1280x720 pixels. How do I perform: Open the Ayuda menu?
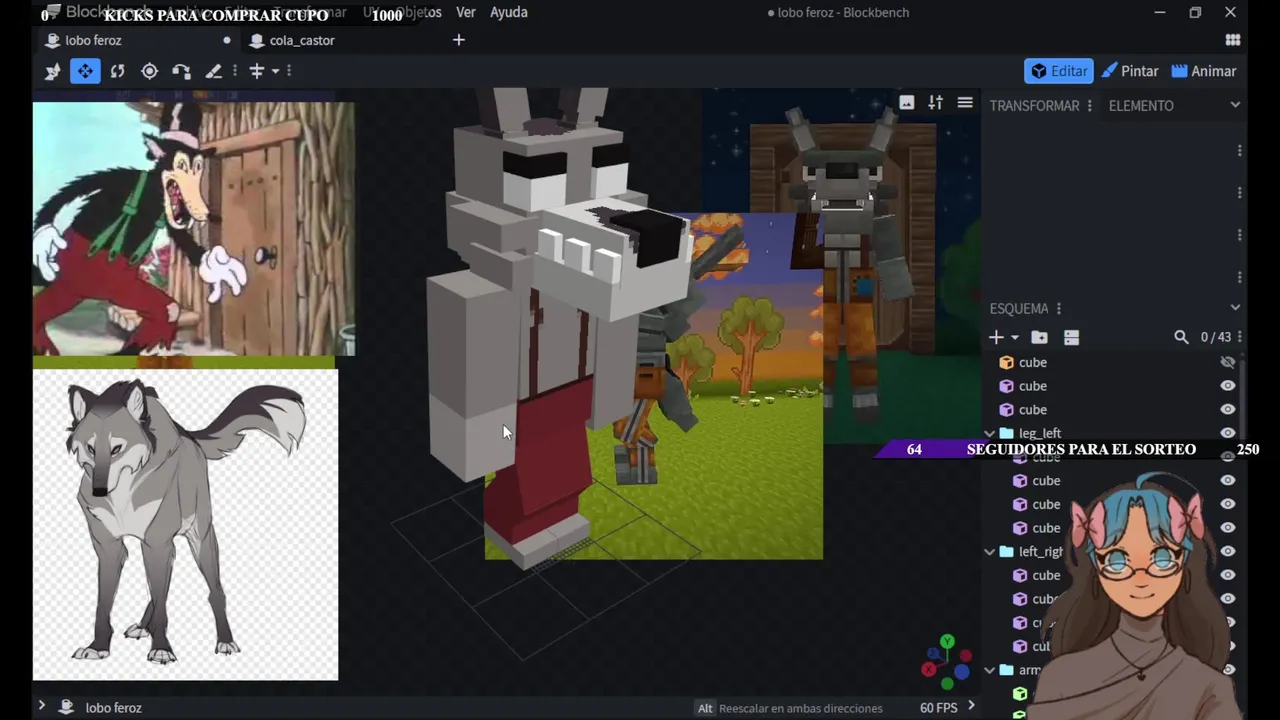pos(508,12)
